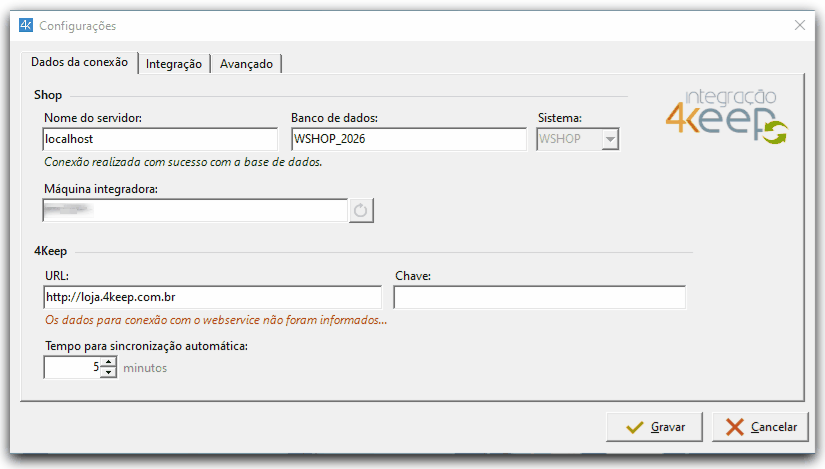Select the Dados da conexão tab

pos(79,62)
